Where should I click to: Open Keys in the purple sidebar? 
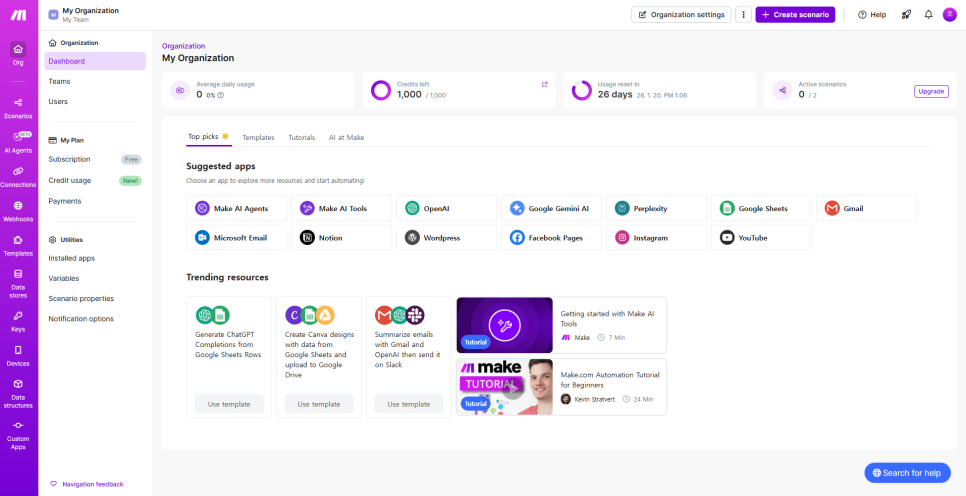pyautogui.click(x=18, y=322)
